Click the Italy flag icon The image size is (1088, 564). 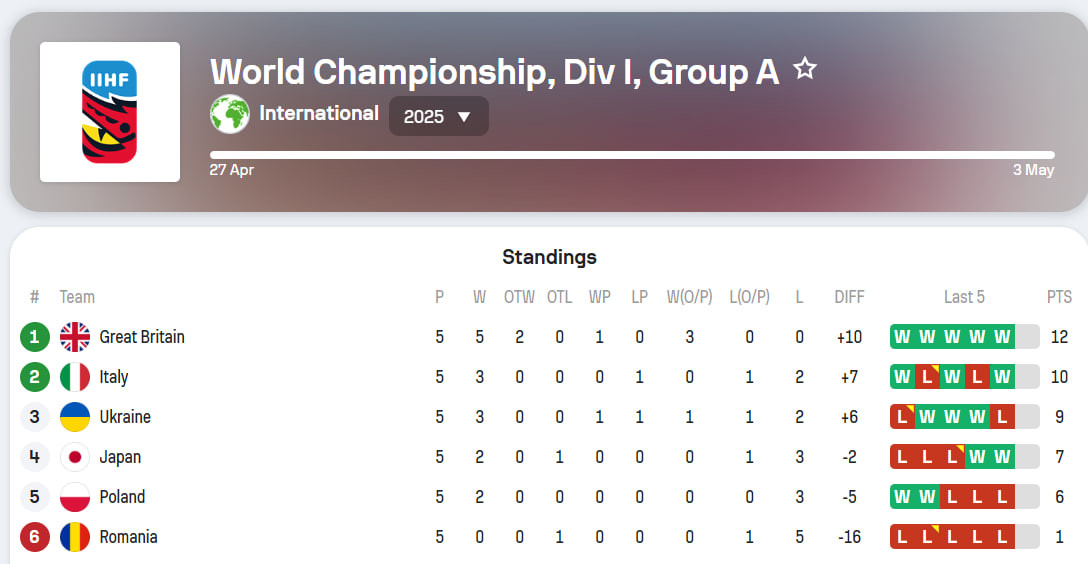point(75,377)
